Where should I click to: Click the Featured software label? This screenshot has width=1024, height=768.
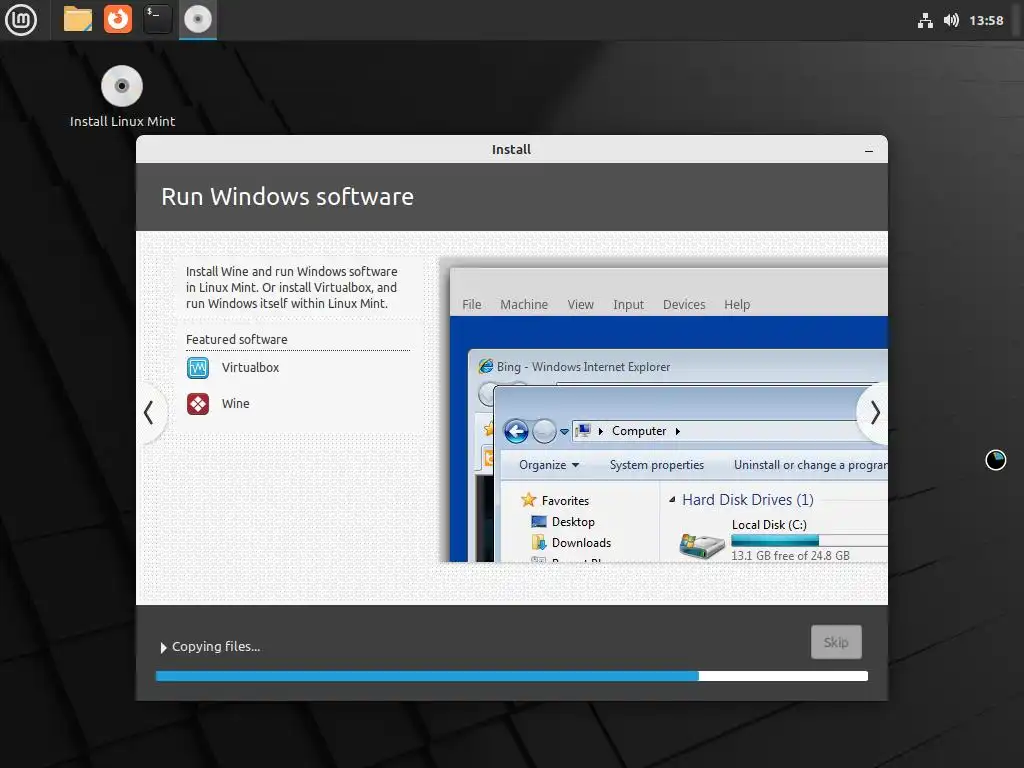click(x=236, y=340)
